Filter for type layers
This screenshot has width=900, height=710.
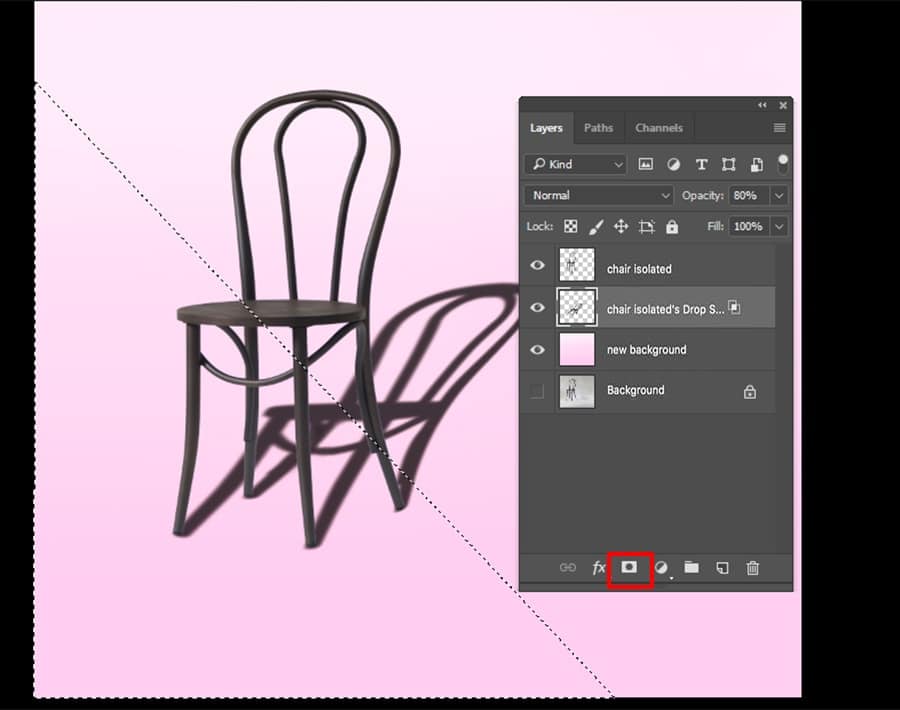pyautogui.click(x=701, y=165)
